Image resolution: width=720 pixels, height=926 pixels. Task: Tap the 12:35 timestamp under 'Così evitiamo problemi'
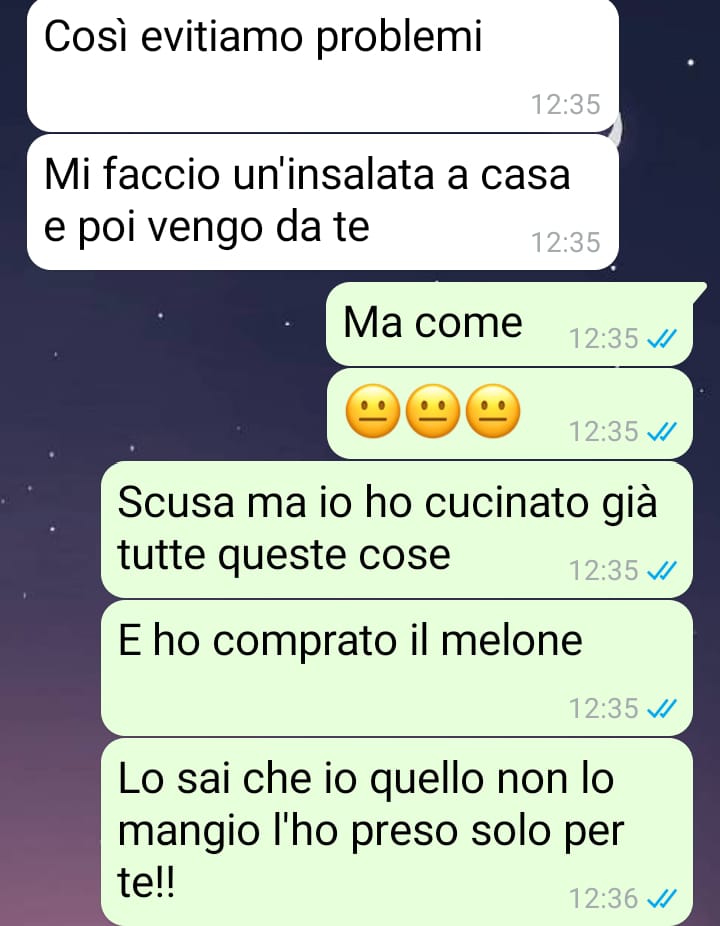pos(565,105)
